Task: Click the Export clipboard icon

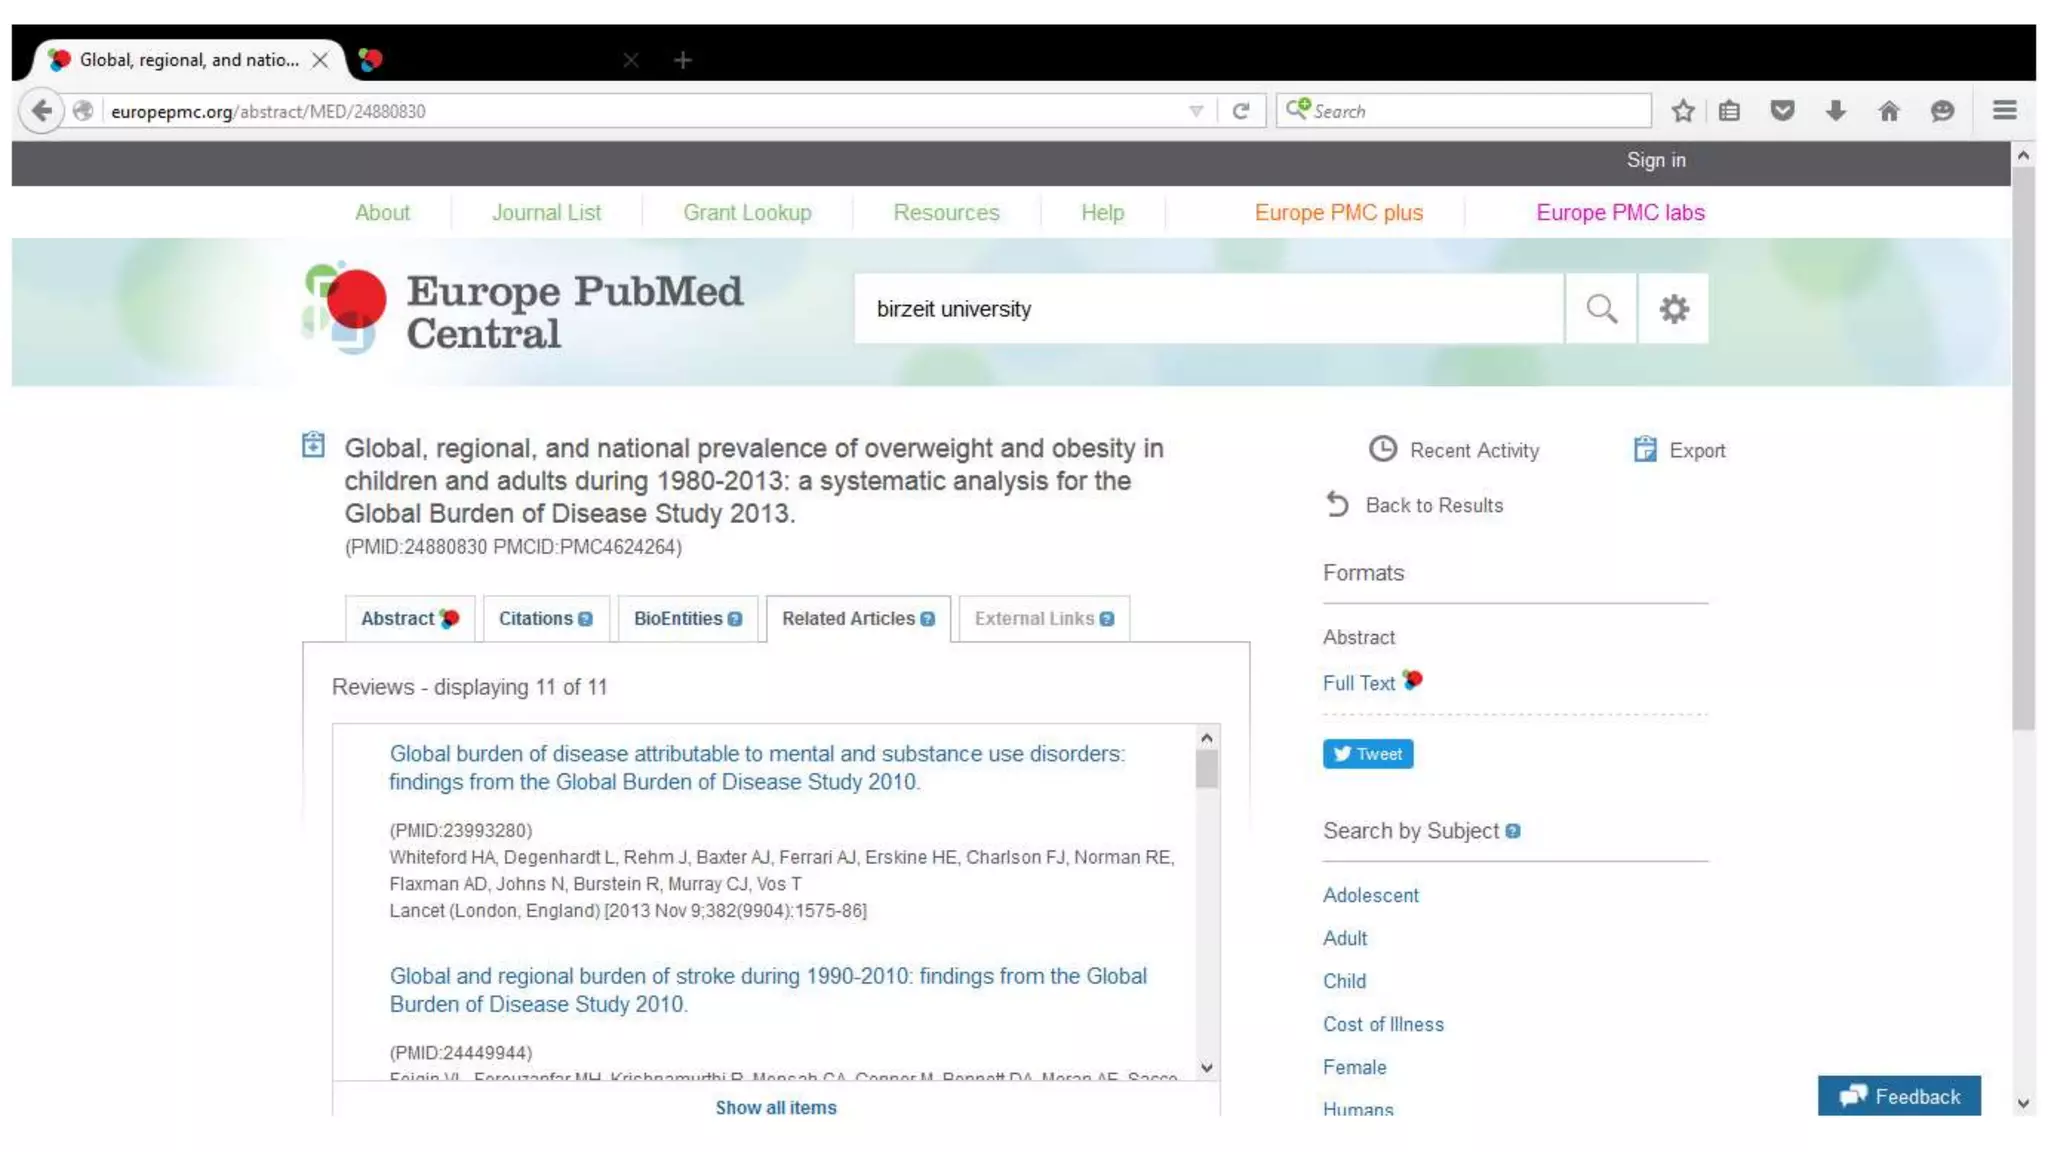Action: [1645, 450]
